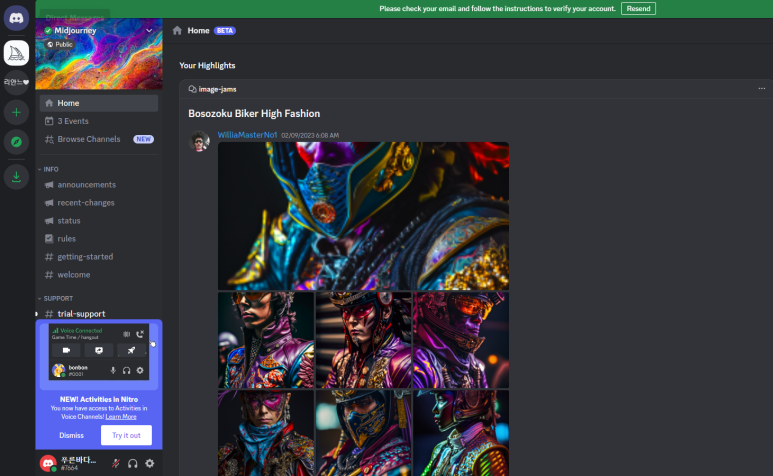Open the getting-started channel
773x476 pixels.
click(x=99, y=257)
